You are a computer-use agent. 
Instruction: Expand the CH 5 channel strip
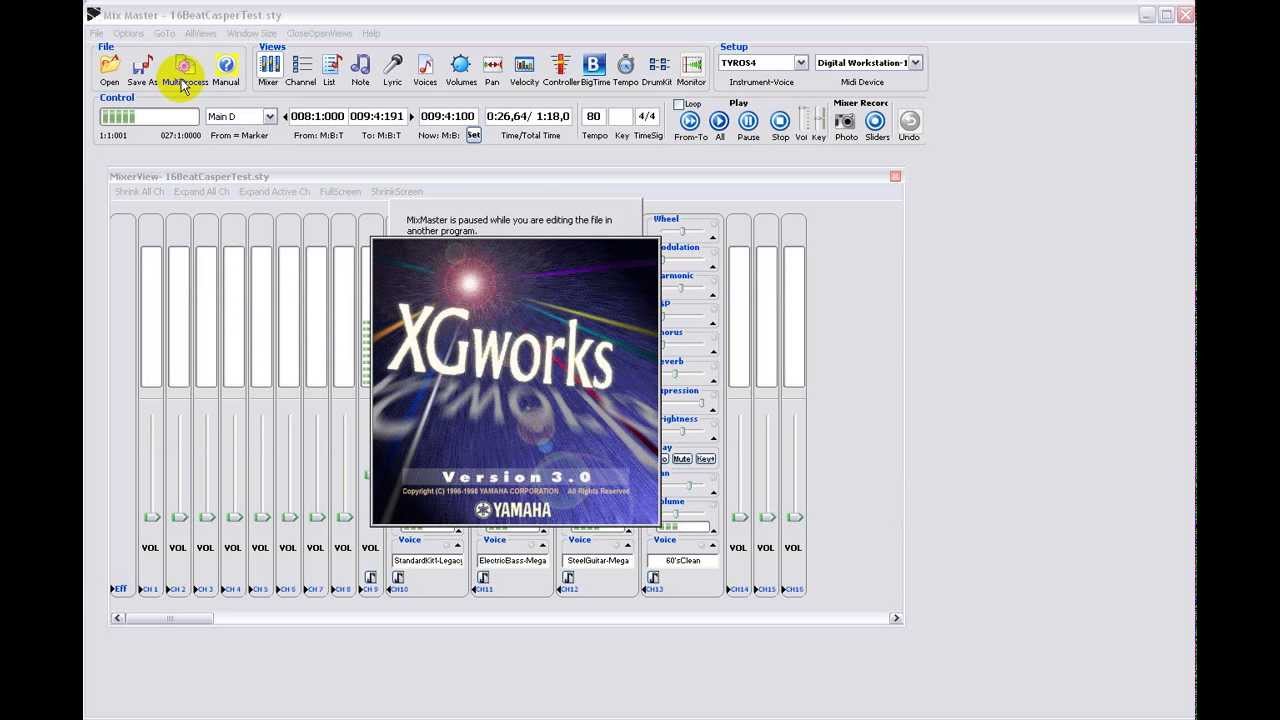click(251, 590)
